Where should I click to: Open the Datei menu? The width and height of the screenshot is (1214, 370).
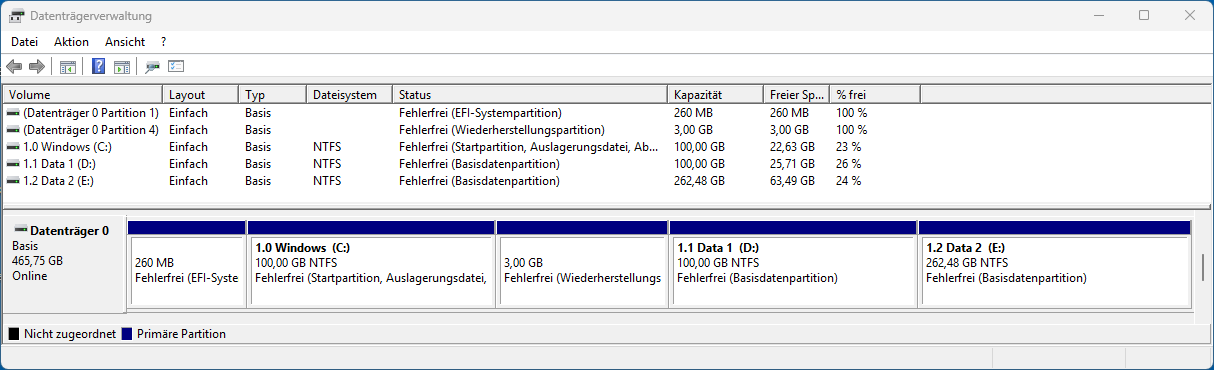pyautogui.click(x=24, y=42)
